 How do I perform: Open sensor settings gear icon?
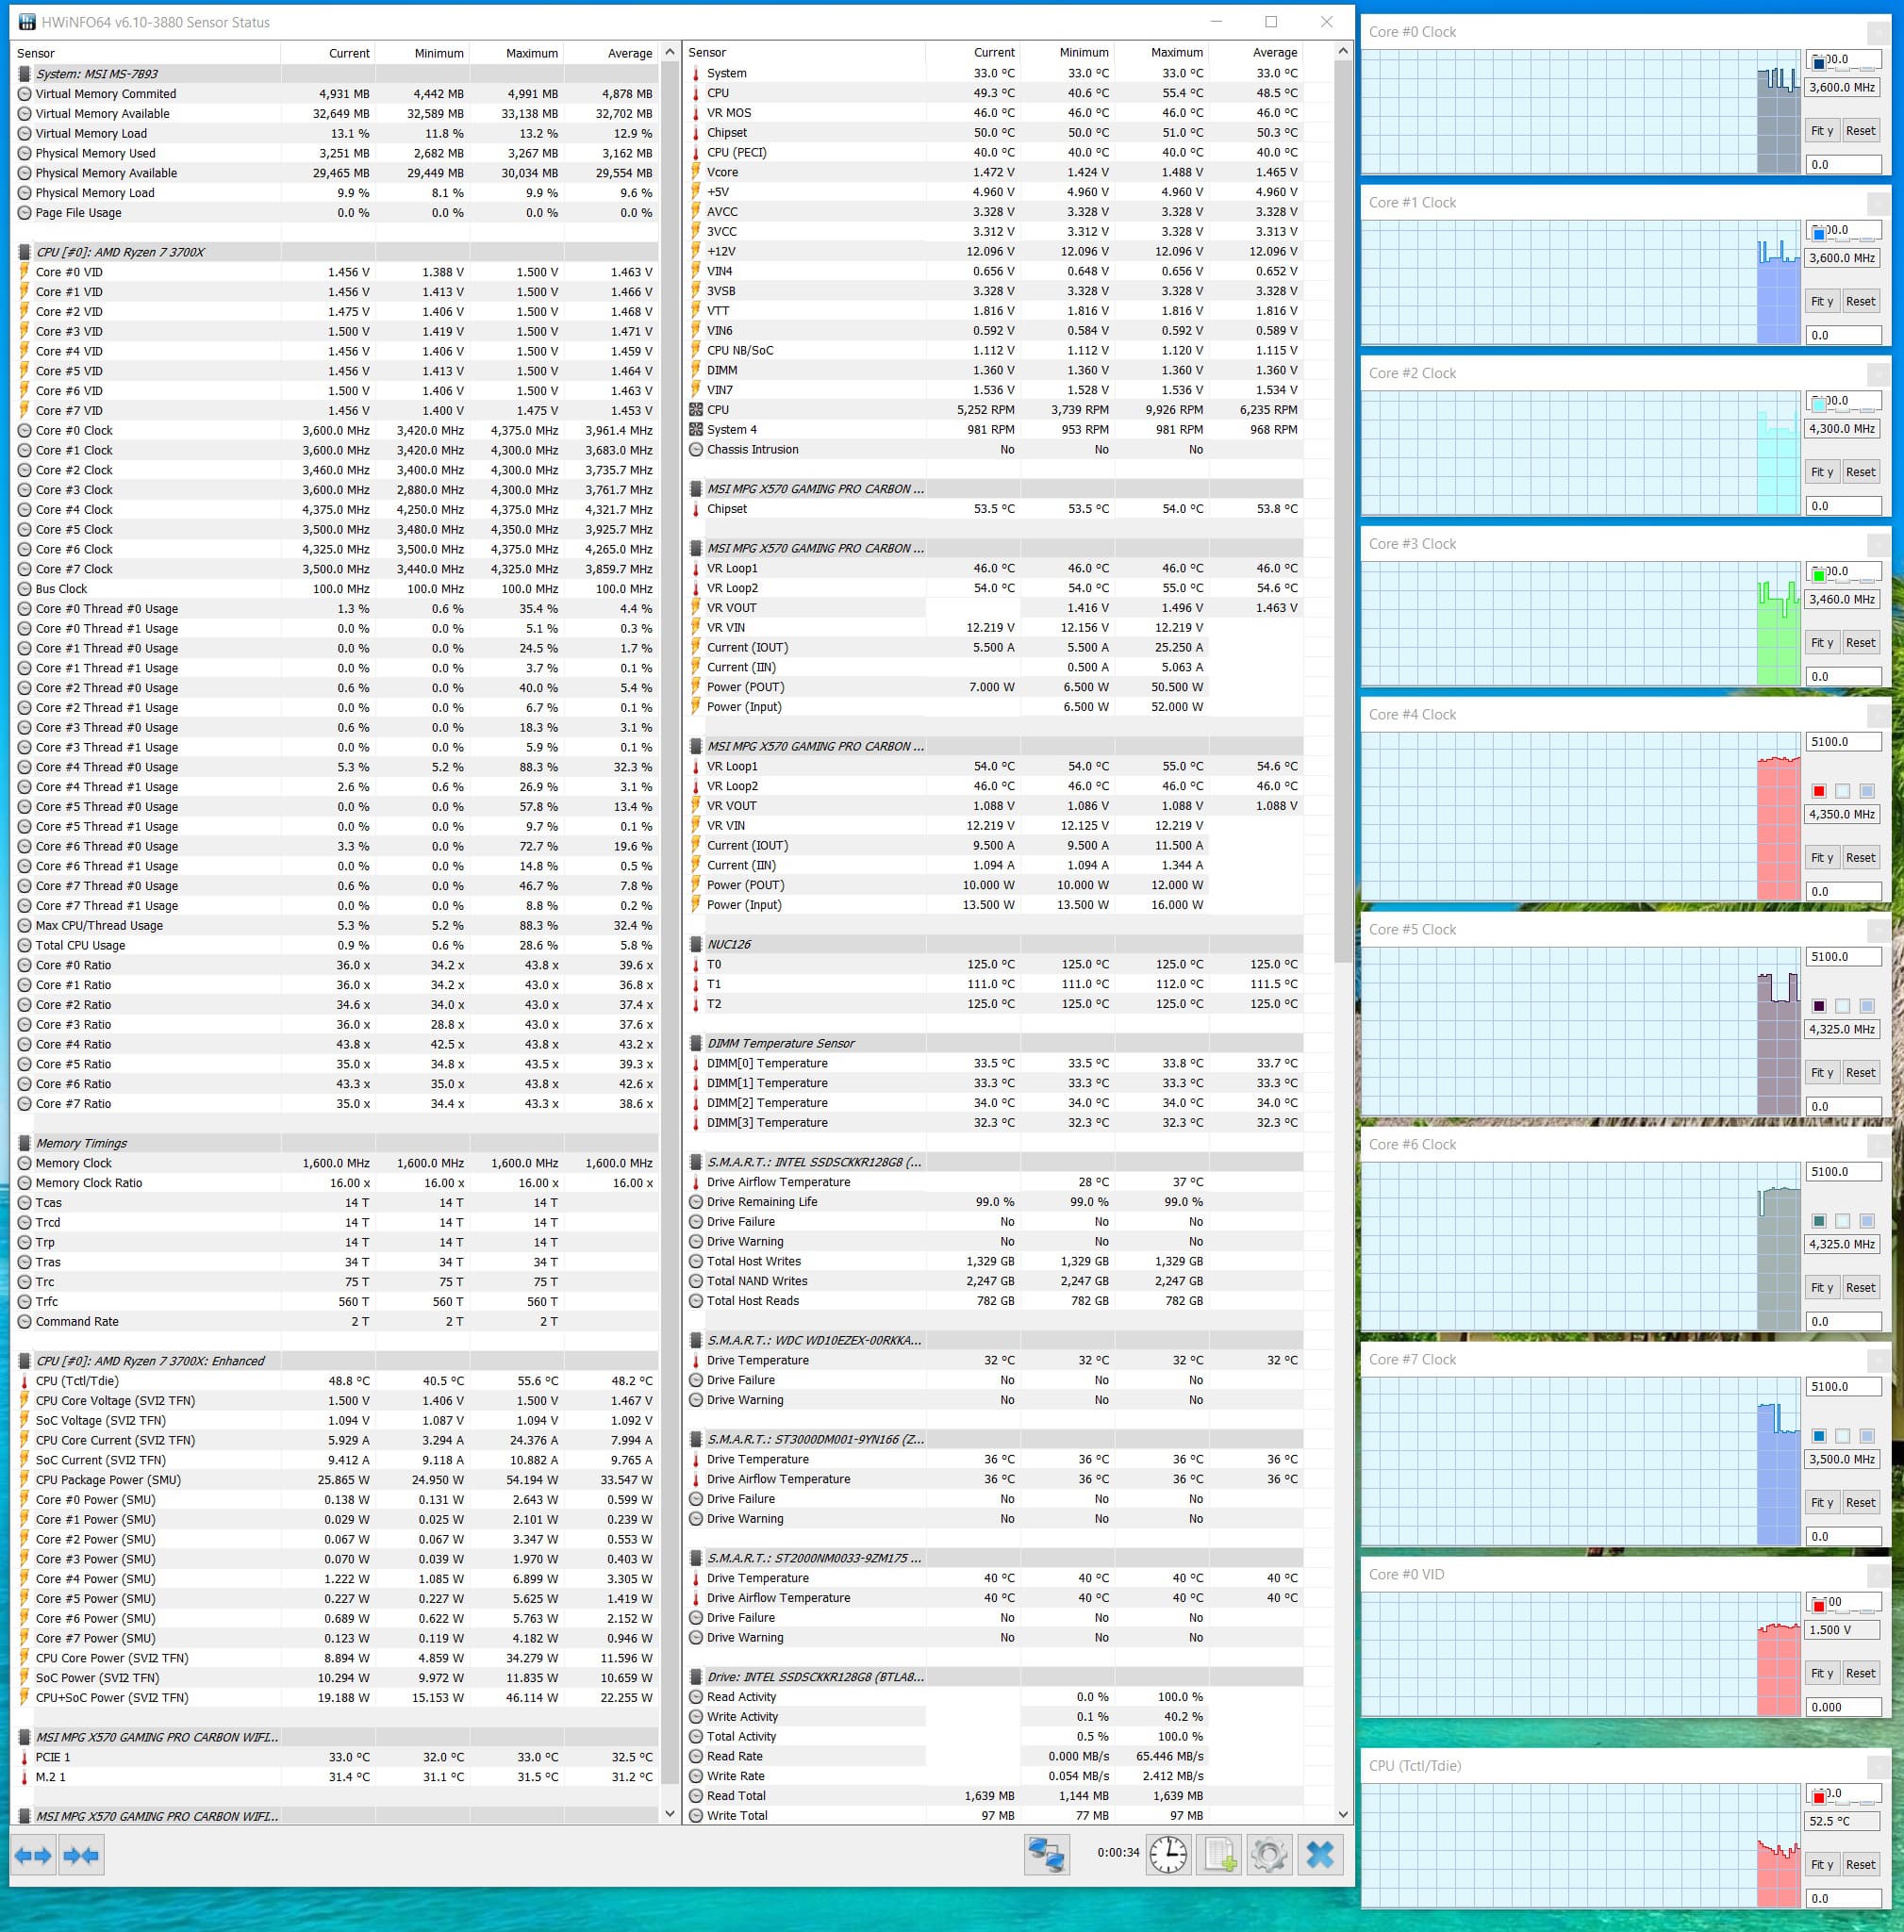pyautogui.click(x=1269, y=1855)
